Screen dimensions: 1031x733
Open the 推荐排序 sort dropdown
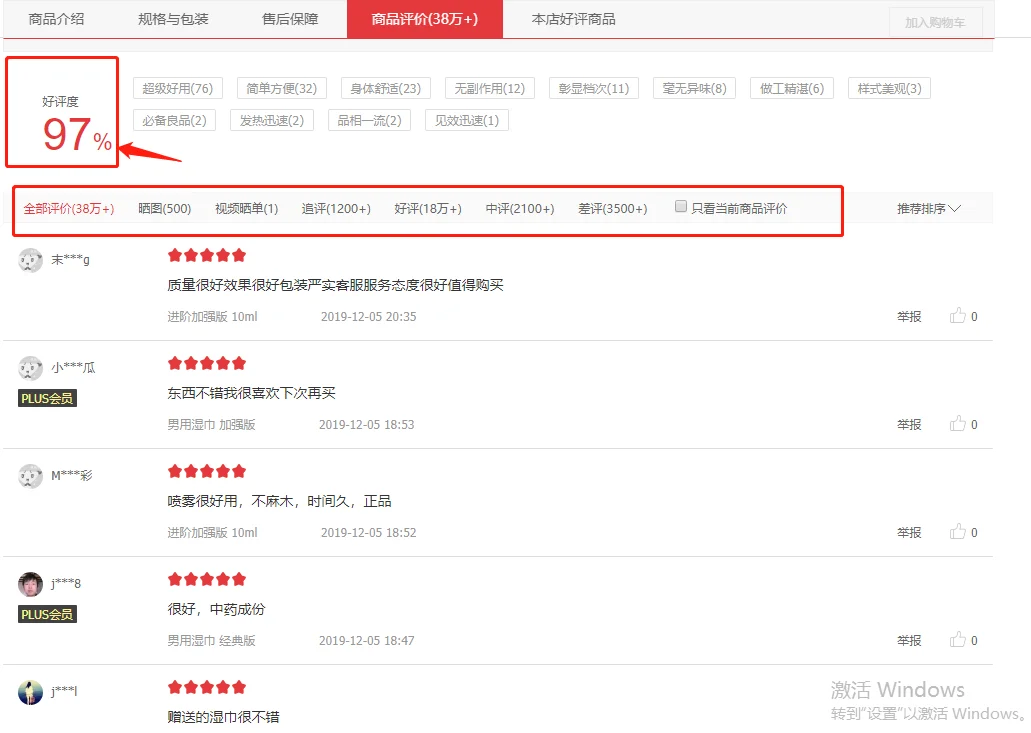tap(928, 208)
